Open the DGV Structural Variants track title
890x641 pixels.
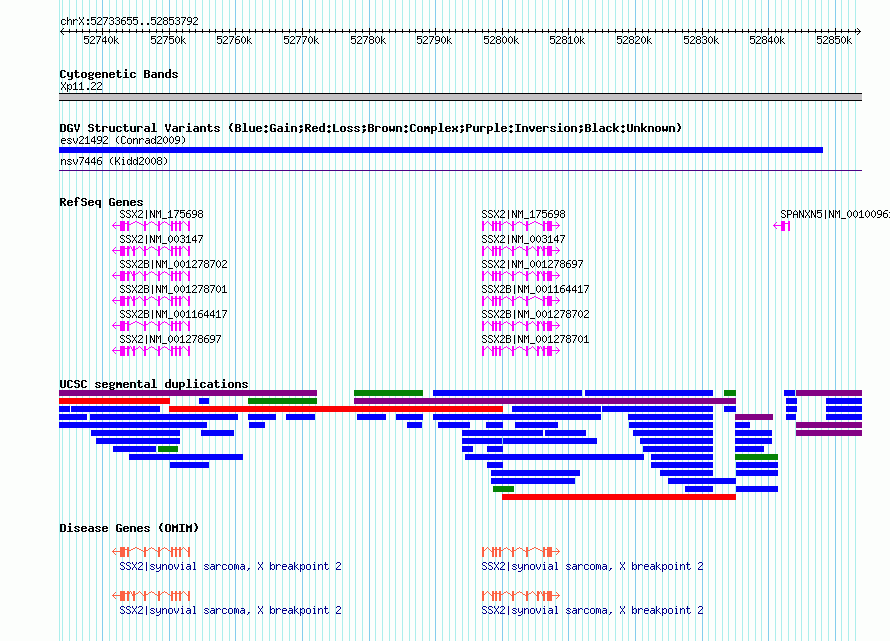[371, 128]
